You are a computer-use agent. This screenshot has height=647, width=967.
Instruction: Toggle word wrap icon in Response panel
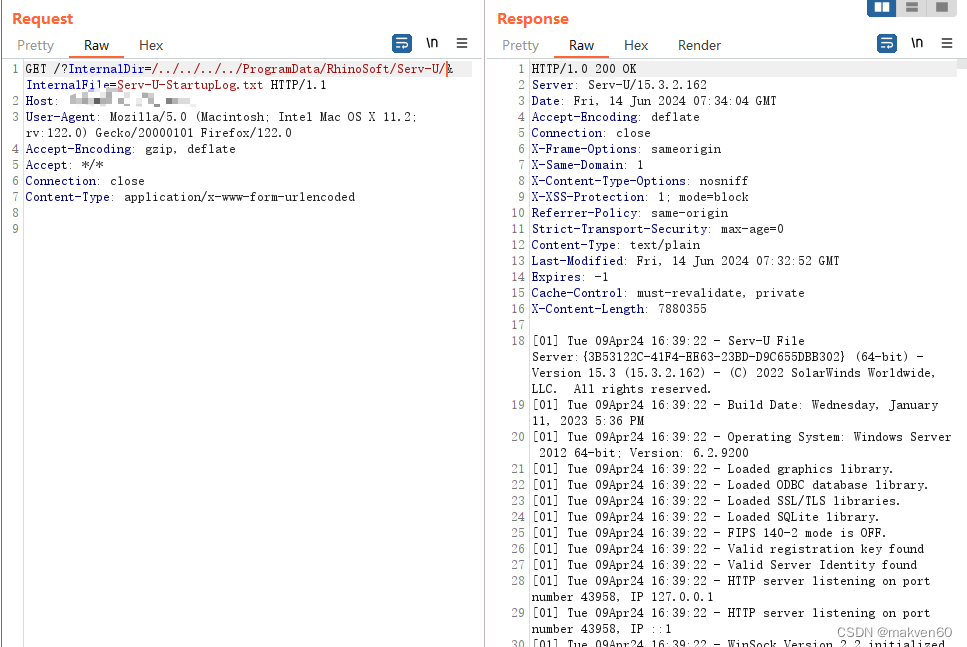click(887, 43)
